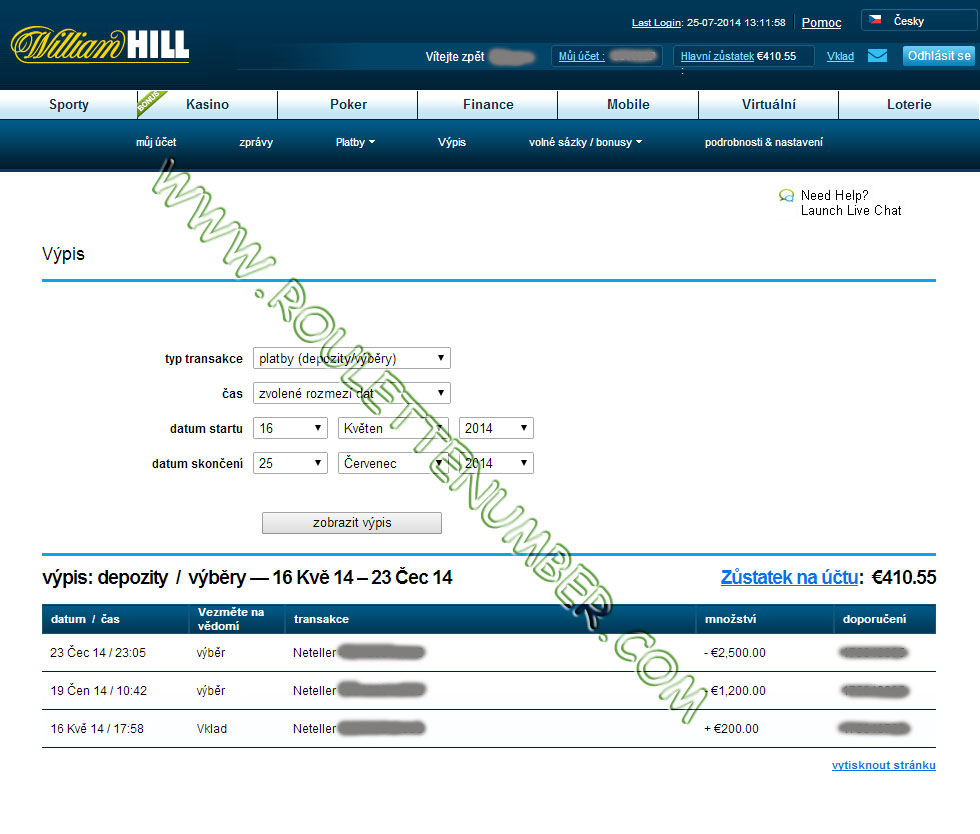The image size is (980, 834).
Task: Click the - €2,500.00 amount
Action: (x=734, y=653)
